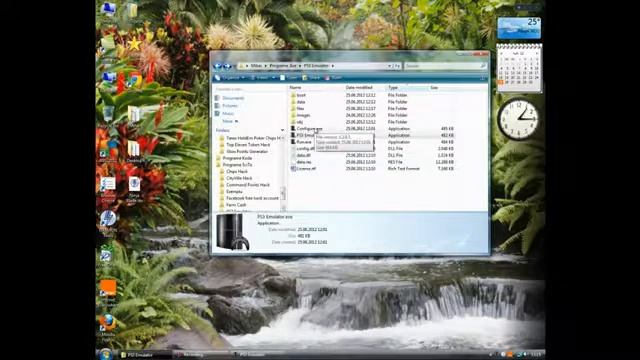
Task: Click the calendar gadget on sidebar
Action: pyautogui.click(x=519, y=68)
